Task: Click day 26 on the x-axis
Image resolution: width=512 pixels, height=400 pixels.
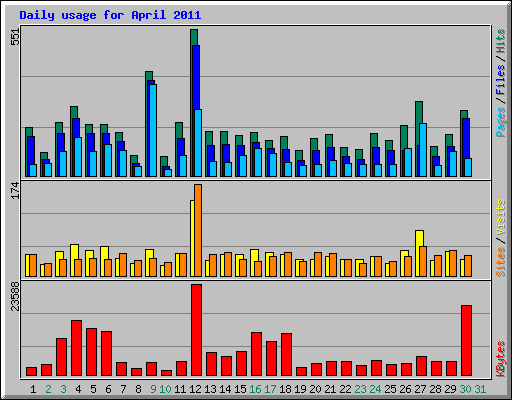Action: tap(405, 389)
